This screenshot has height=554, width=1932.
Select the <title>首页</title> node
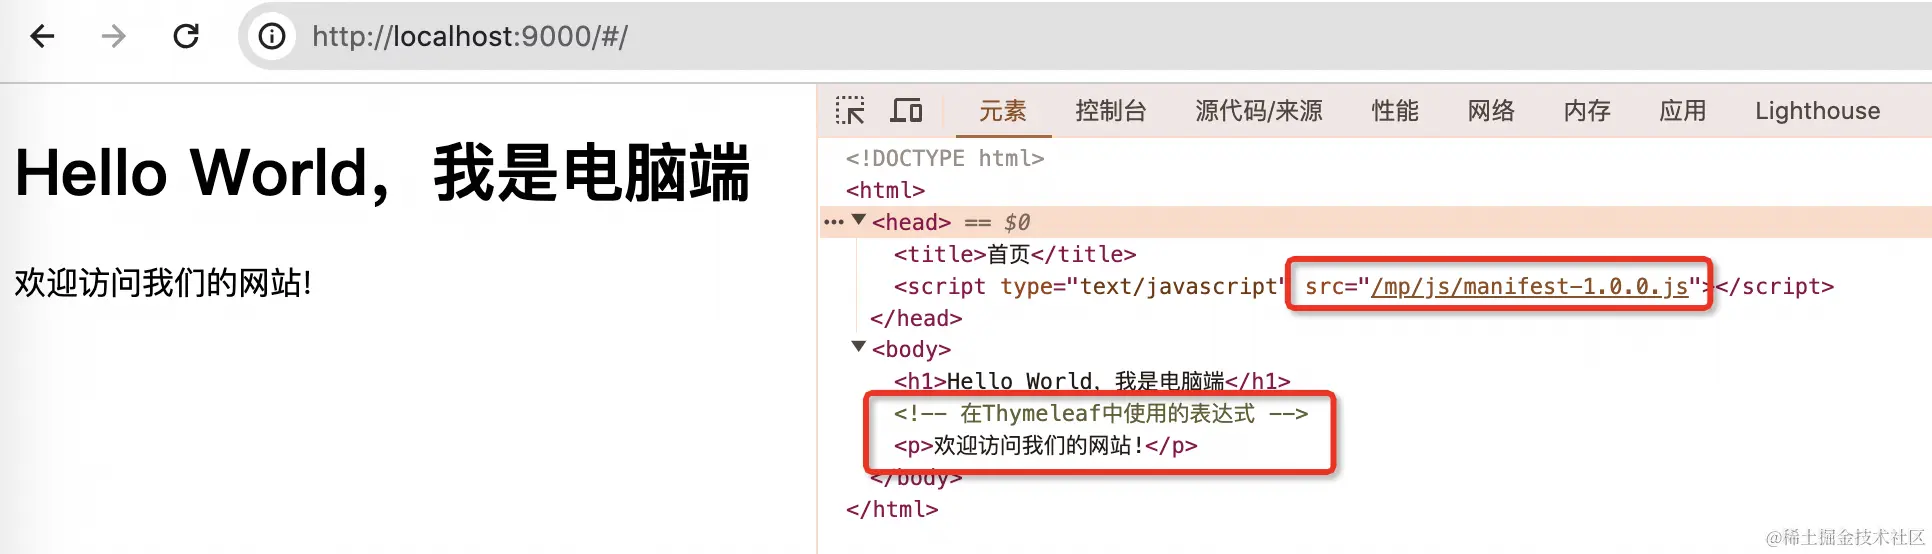(1015, 254)
